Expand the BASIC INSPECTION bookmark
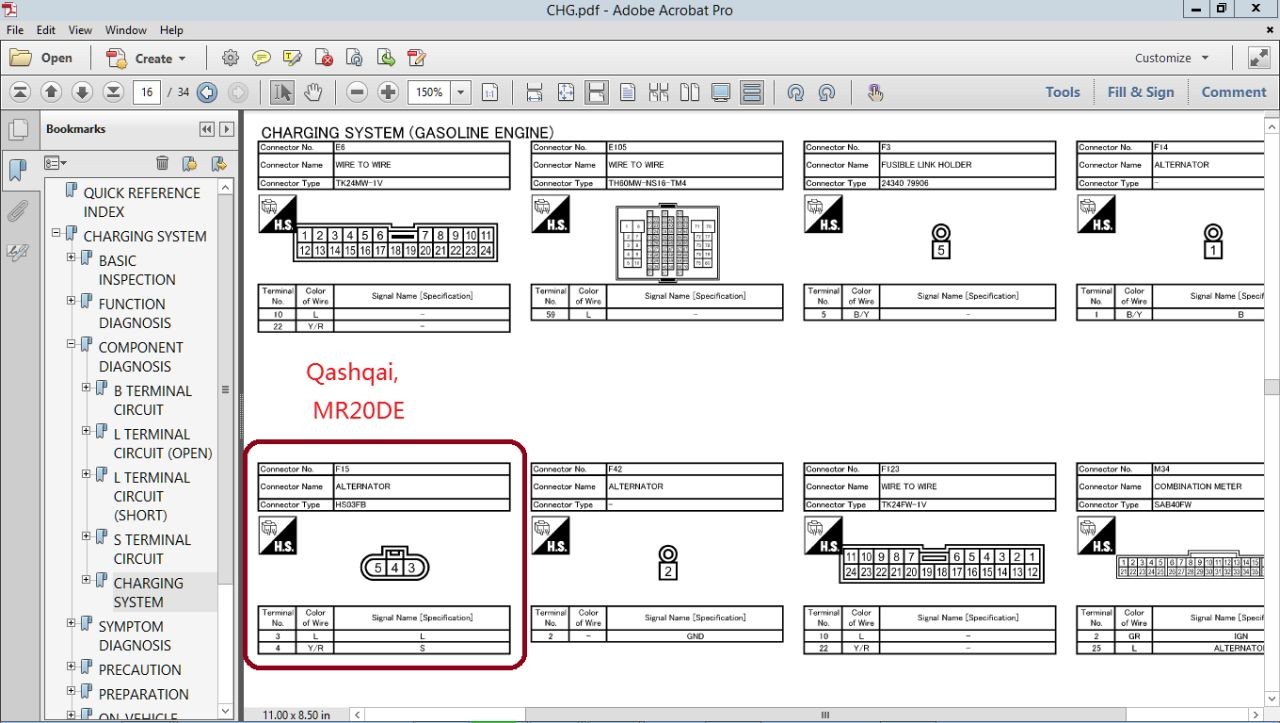Image resolution: width=1280 pixels, height=723 pixels. tap(71, 258)
